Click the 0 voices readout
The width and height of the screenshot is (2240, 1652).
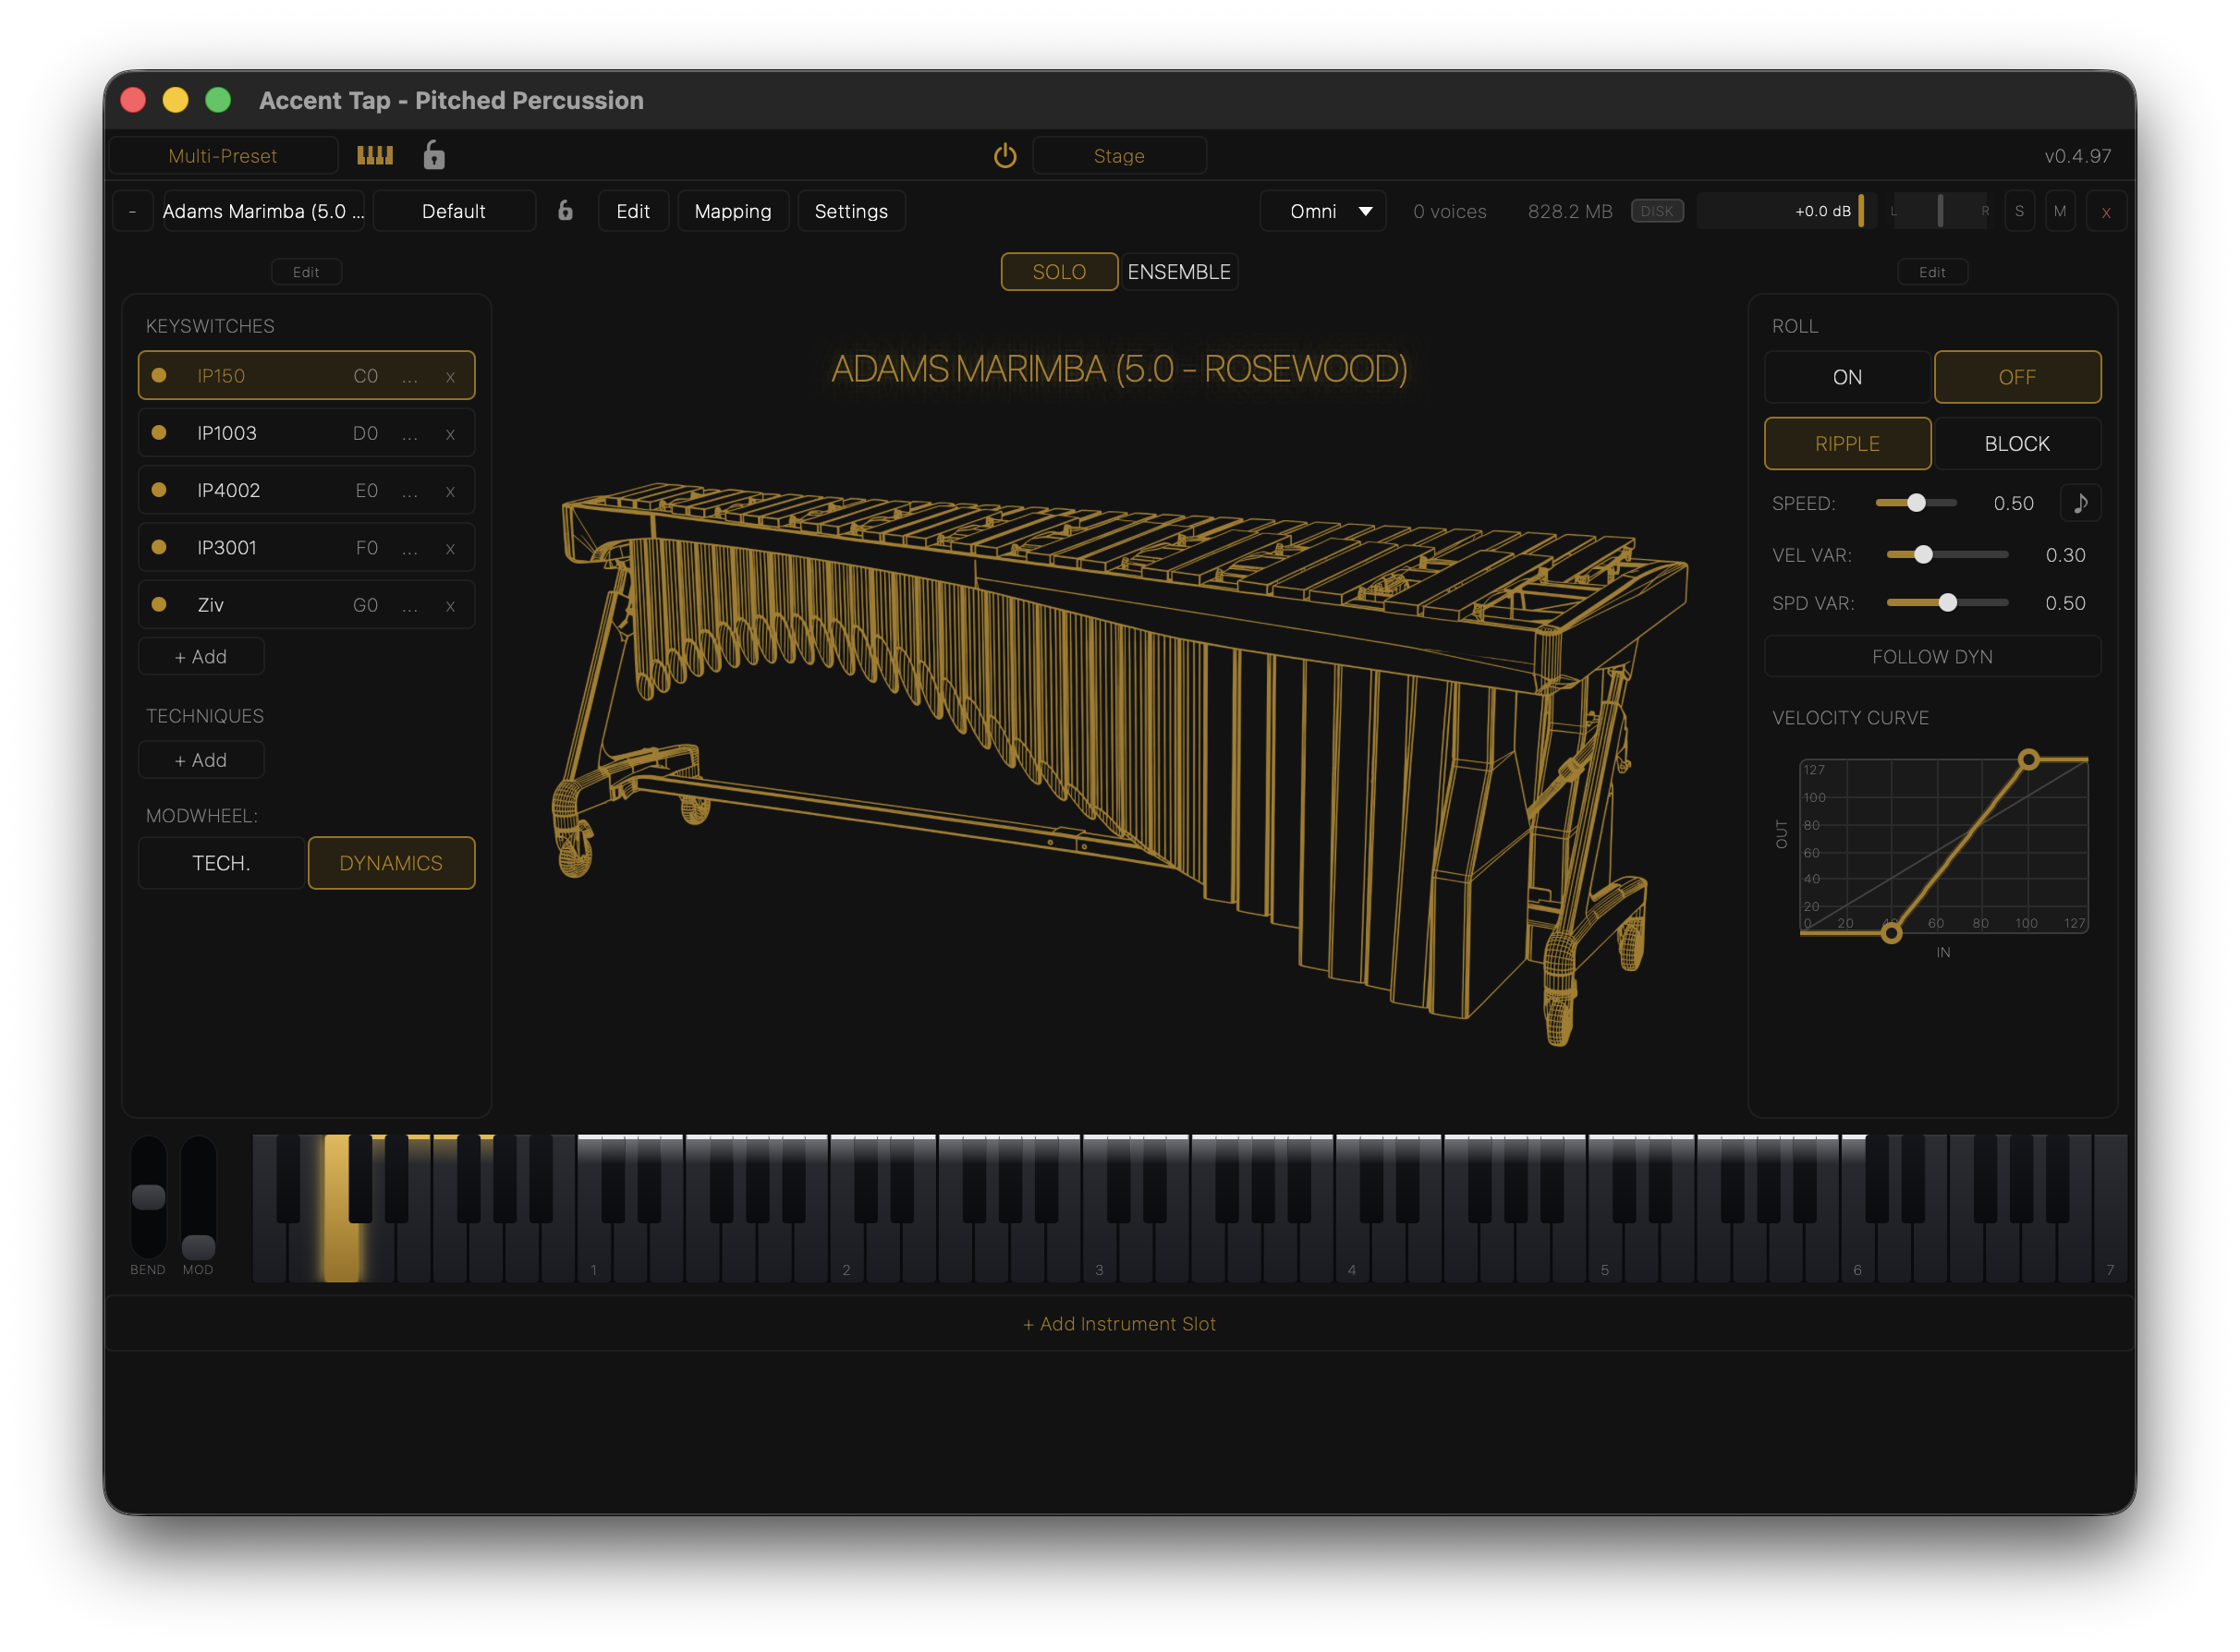point(1449,211)
